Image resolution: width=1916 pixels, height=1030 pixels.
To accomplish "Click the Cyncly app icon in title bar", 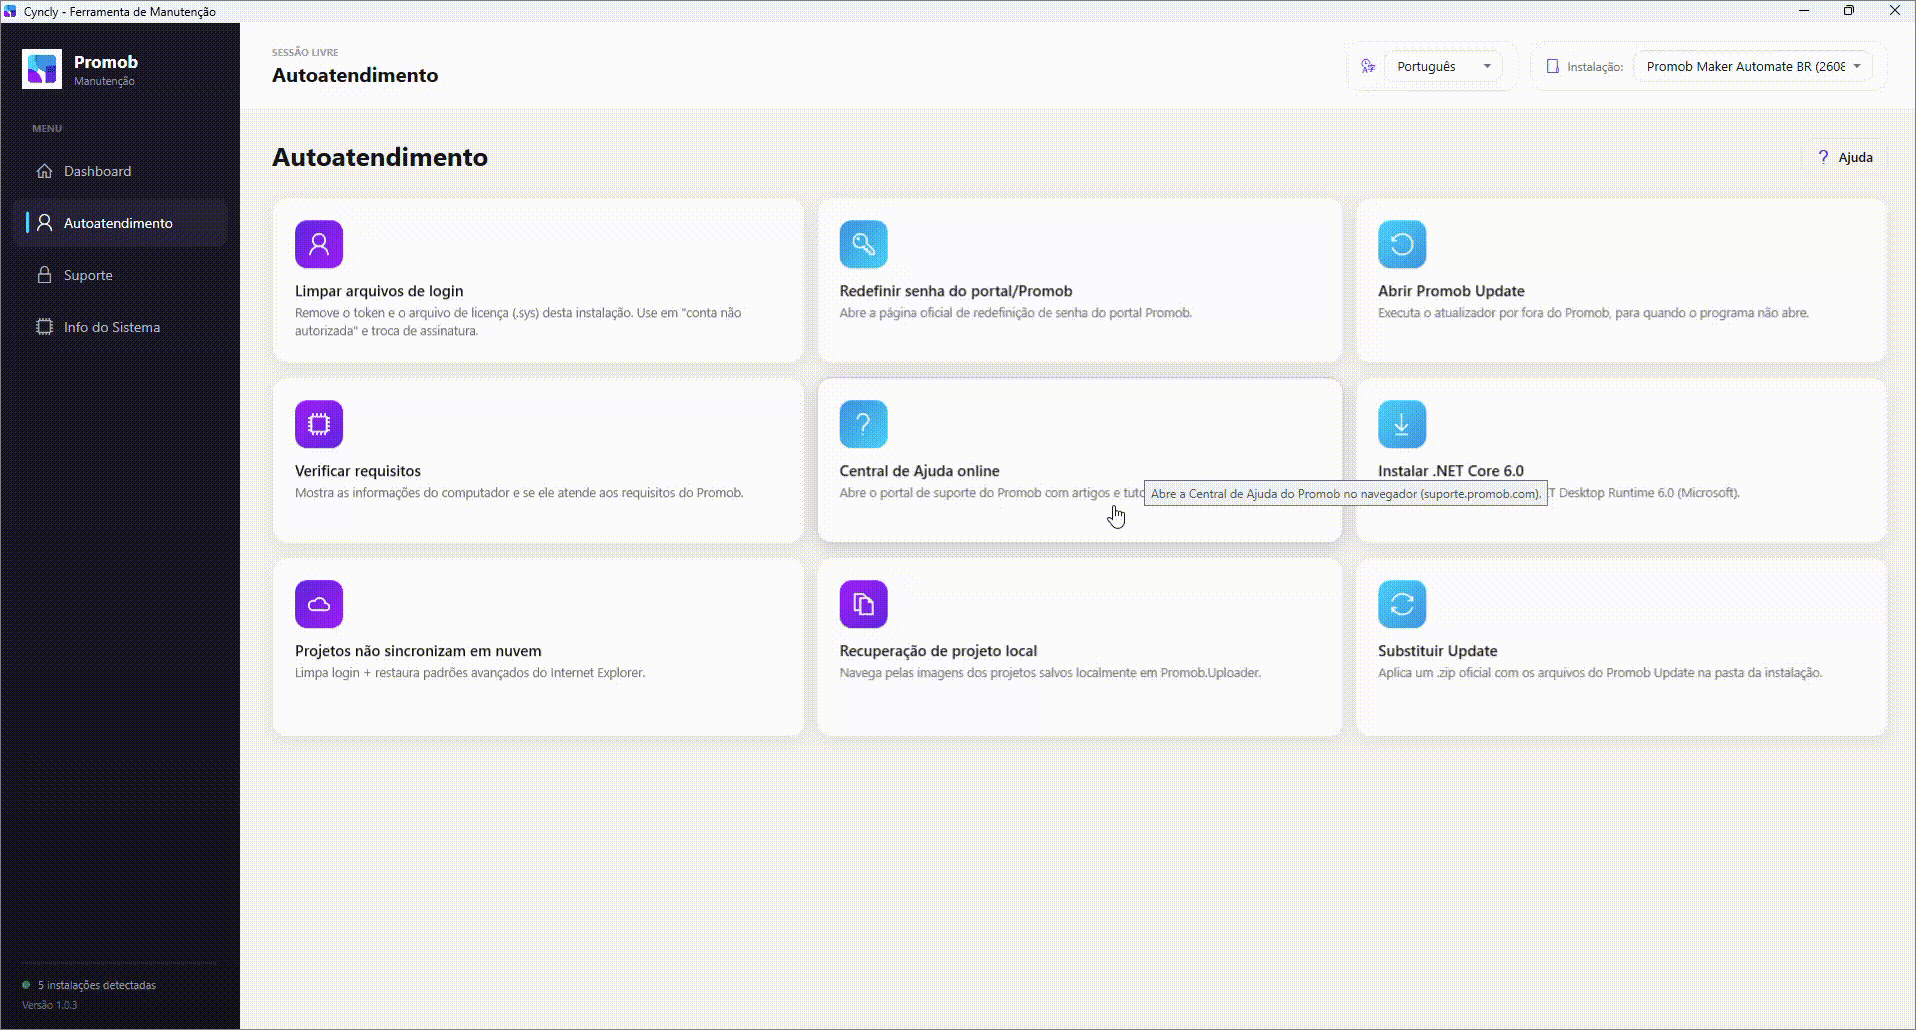I will (x=10, y=11).
